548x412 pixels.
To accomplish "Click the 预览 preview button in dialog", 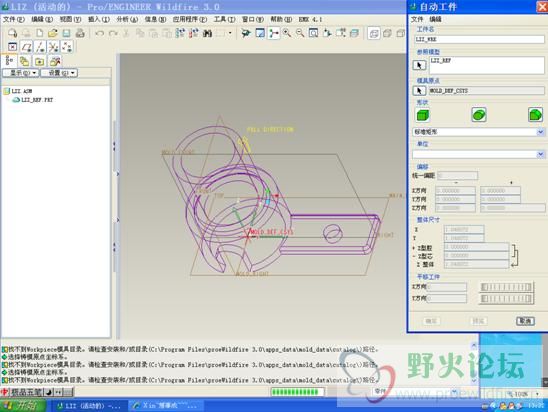I will click(478, 321).
